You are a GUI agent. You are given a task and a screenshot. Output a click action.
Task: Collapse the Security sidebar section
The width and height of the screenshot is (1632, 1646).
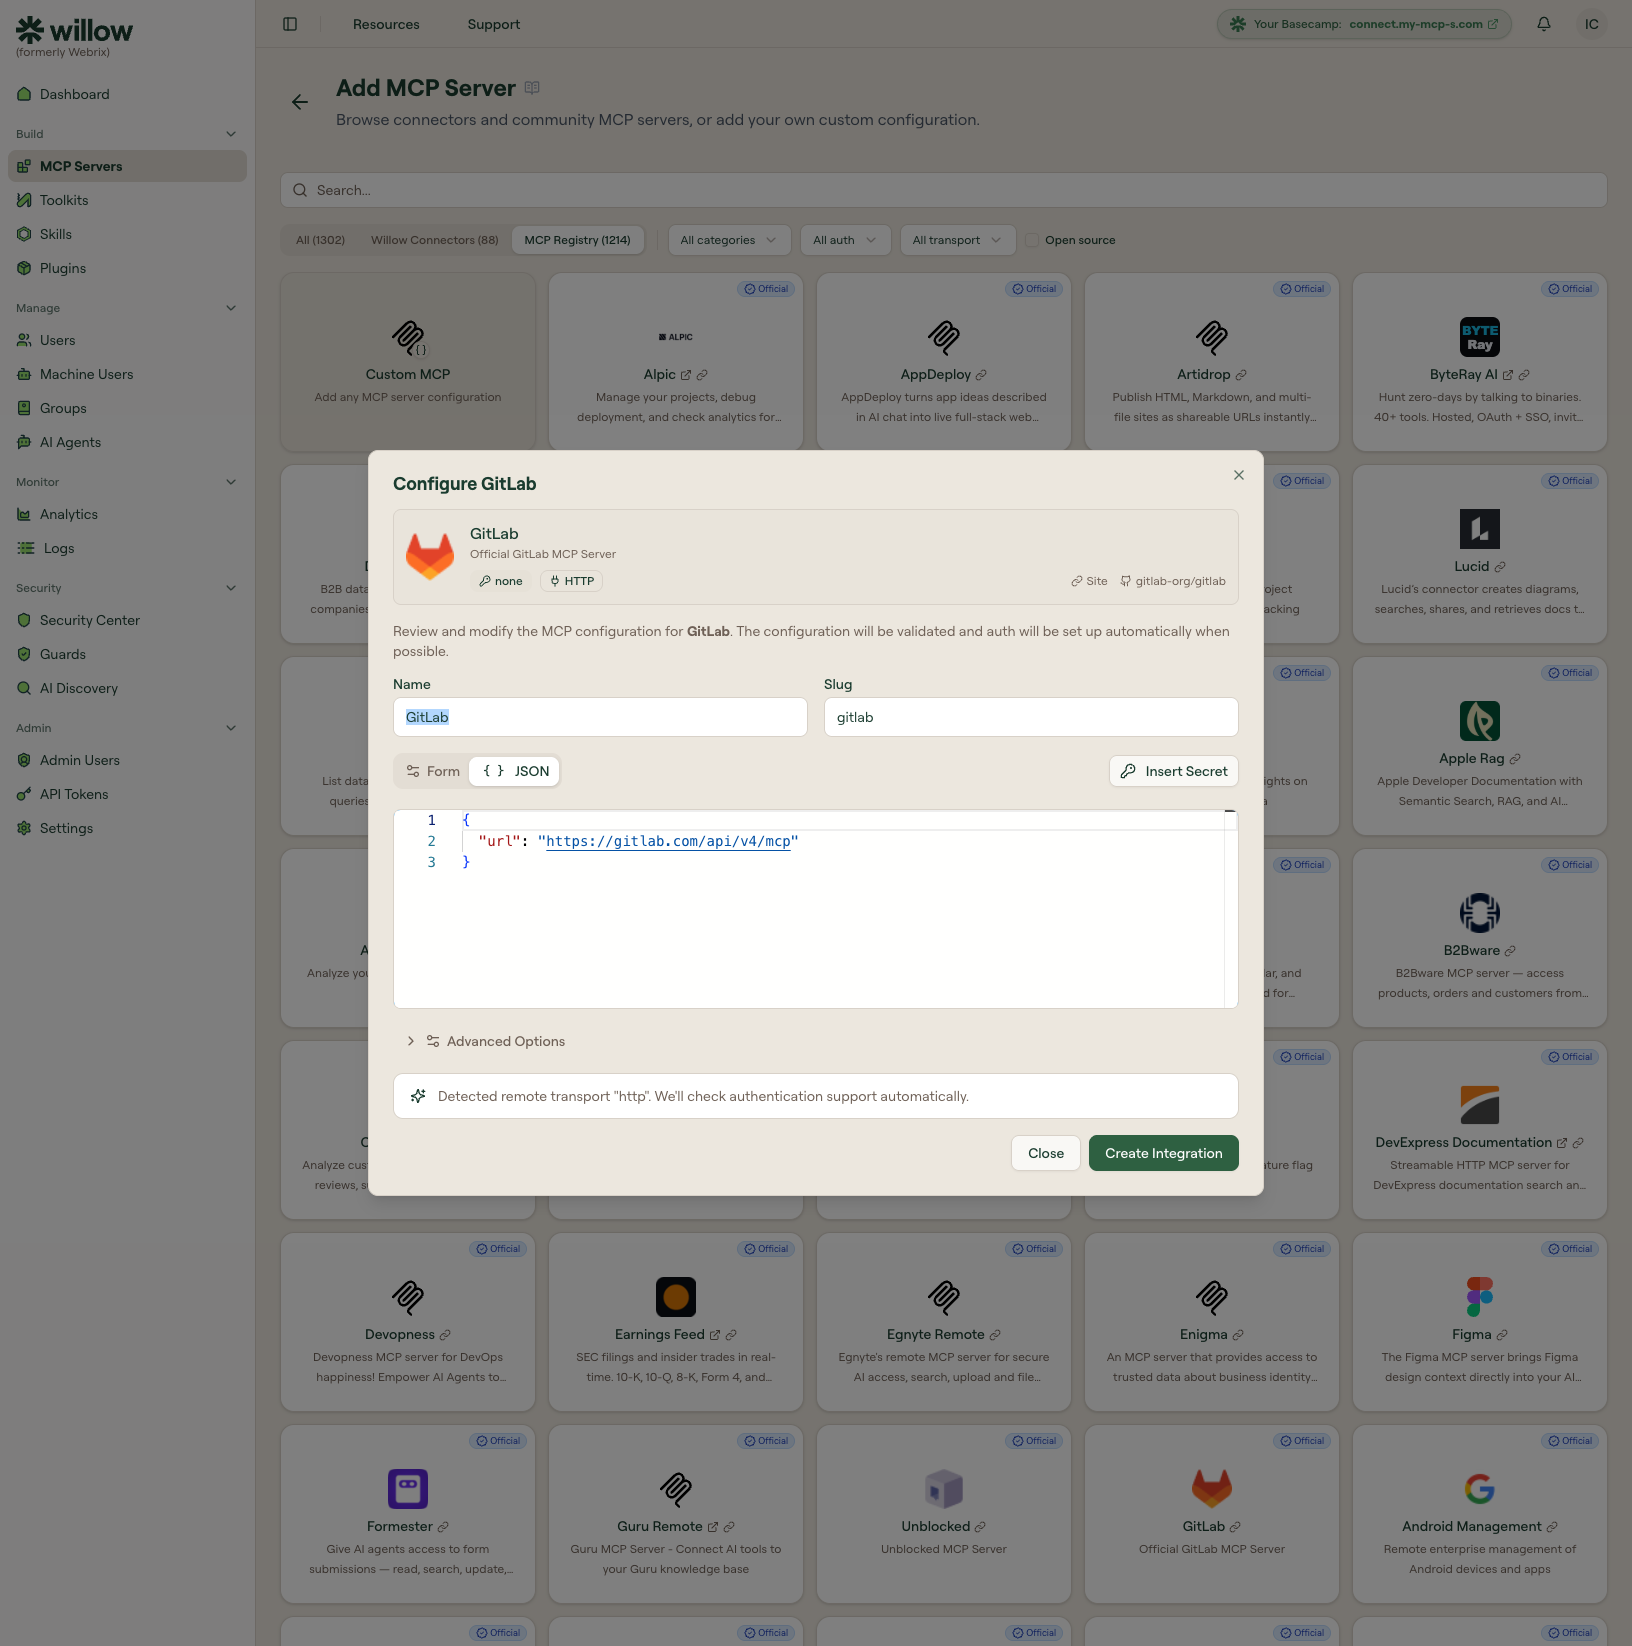(x=231, y=588)
